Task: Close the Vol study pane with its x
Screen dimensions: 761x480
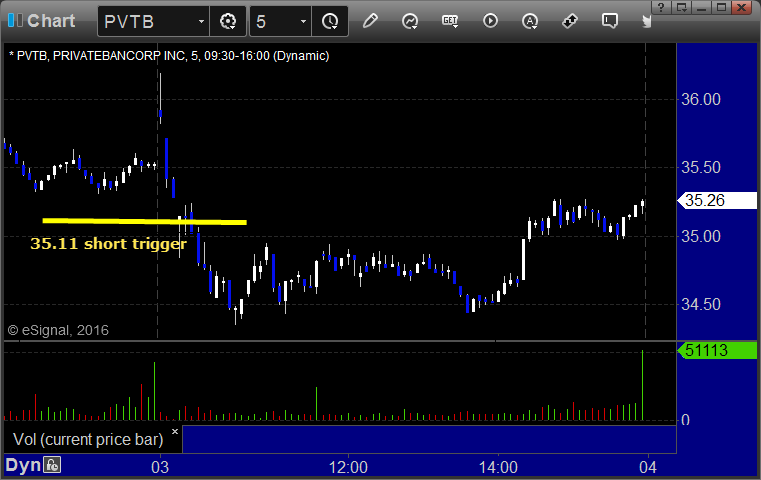Action: click(x=175, y=431)
